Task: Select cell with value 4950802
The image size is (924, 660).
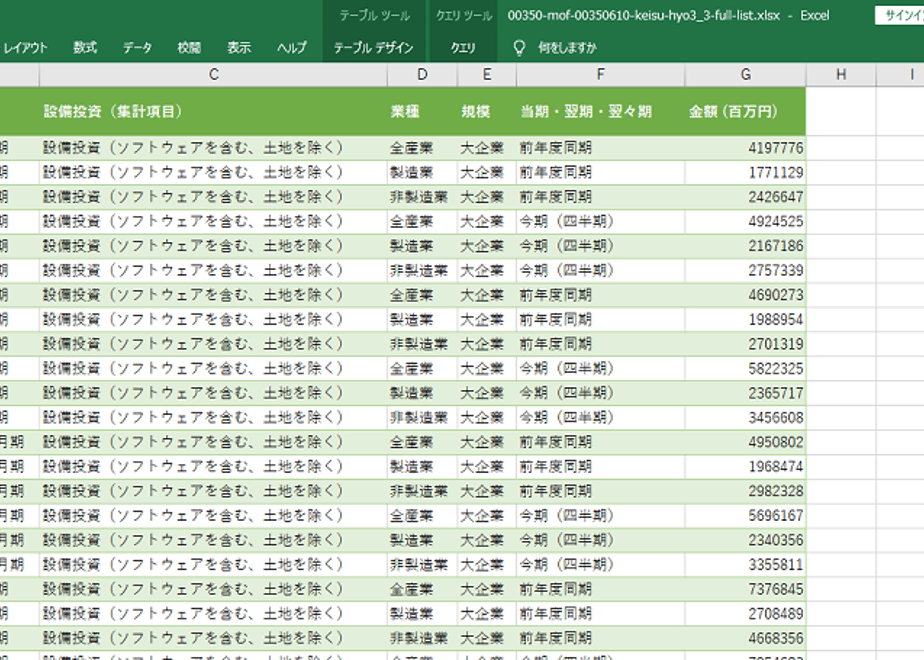Action: click(745, 443)
